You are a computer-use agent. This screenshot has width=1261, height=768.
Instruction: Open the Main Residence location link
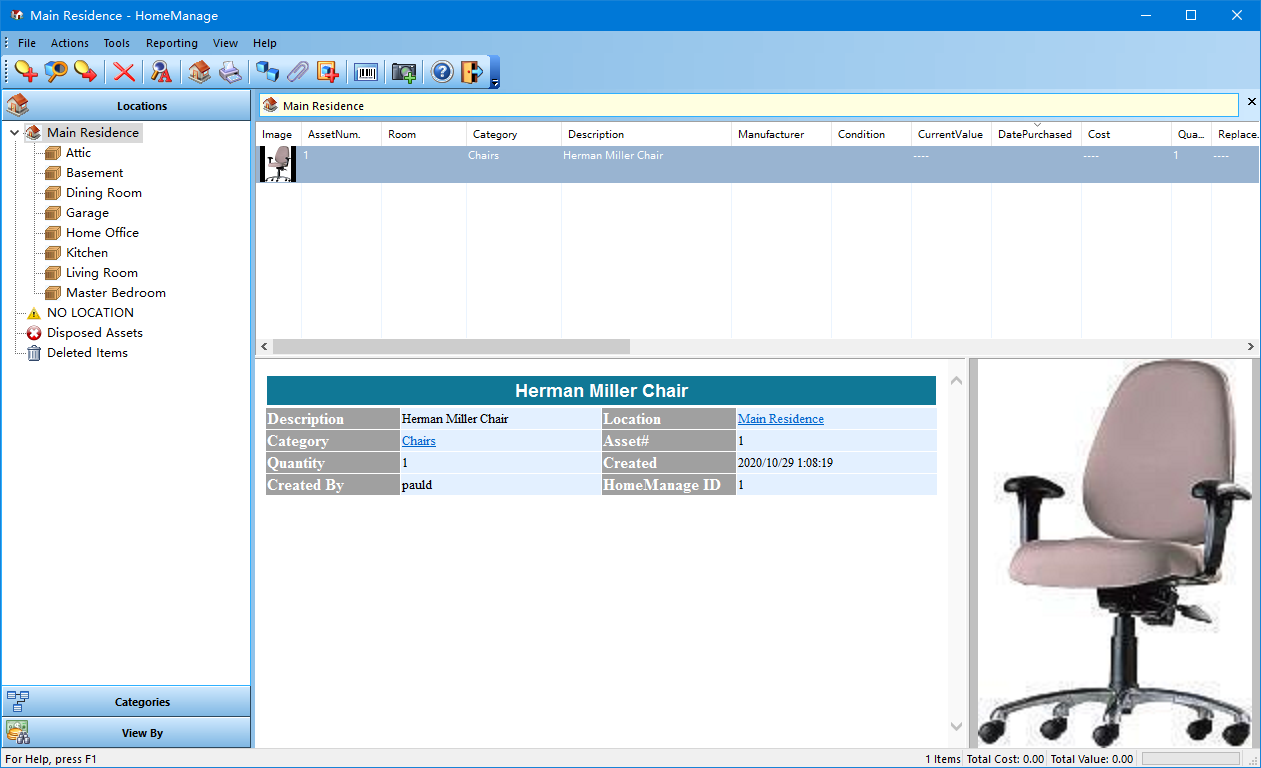click(780, 419)
